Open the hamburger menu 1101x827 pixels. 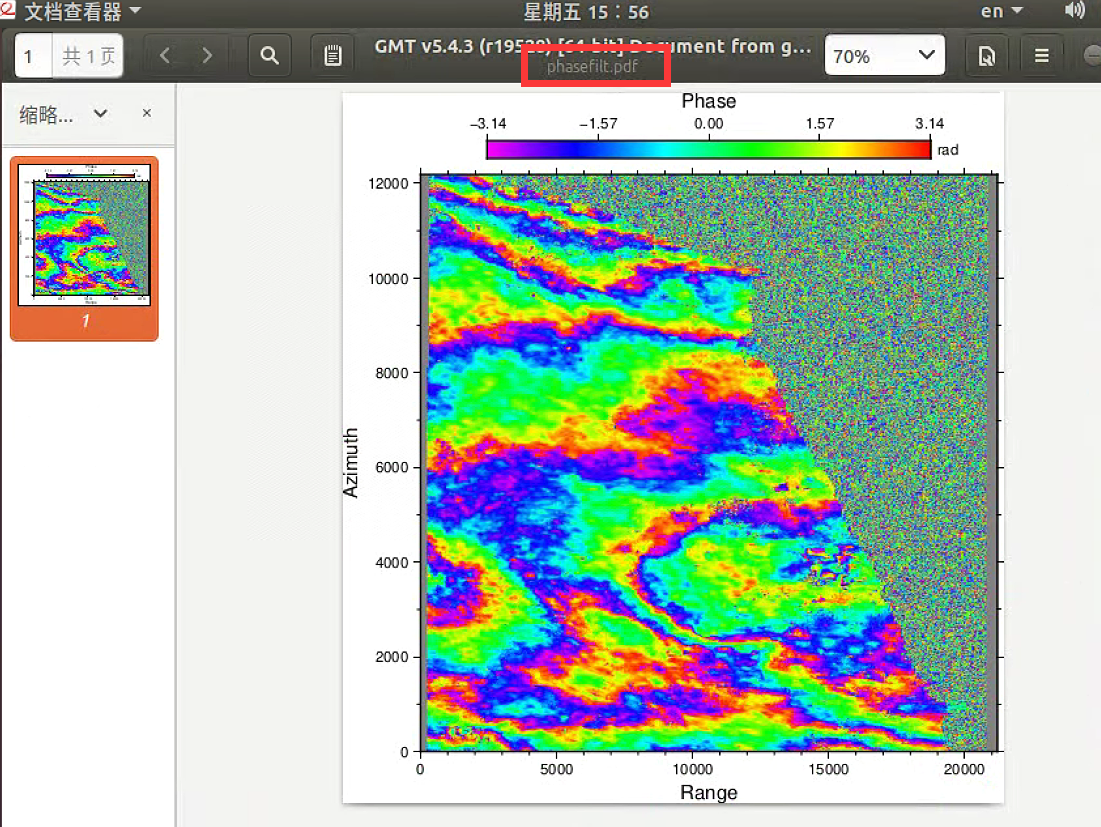[1042, 55]
